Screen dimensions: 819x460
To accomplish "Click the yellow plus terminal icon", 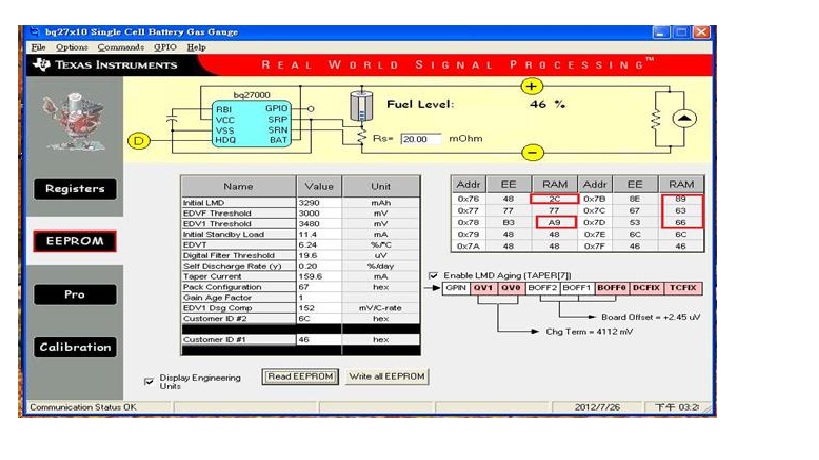I will pos(532,86).
